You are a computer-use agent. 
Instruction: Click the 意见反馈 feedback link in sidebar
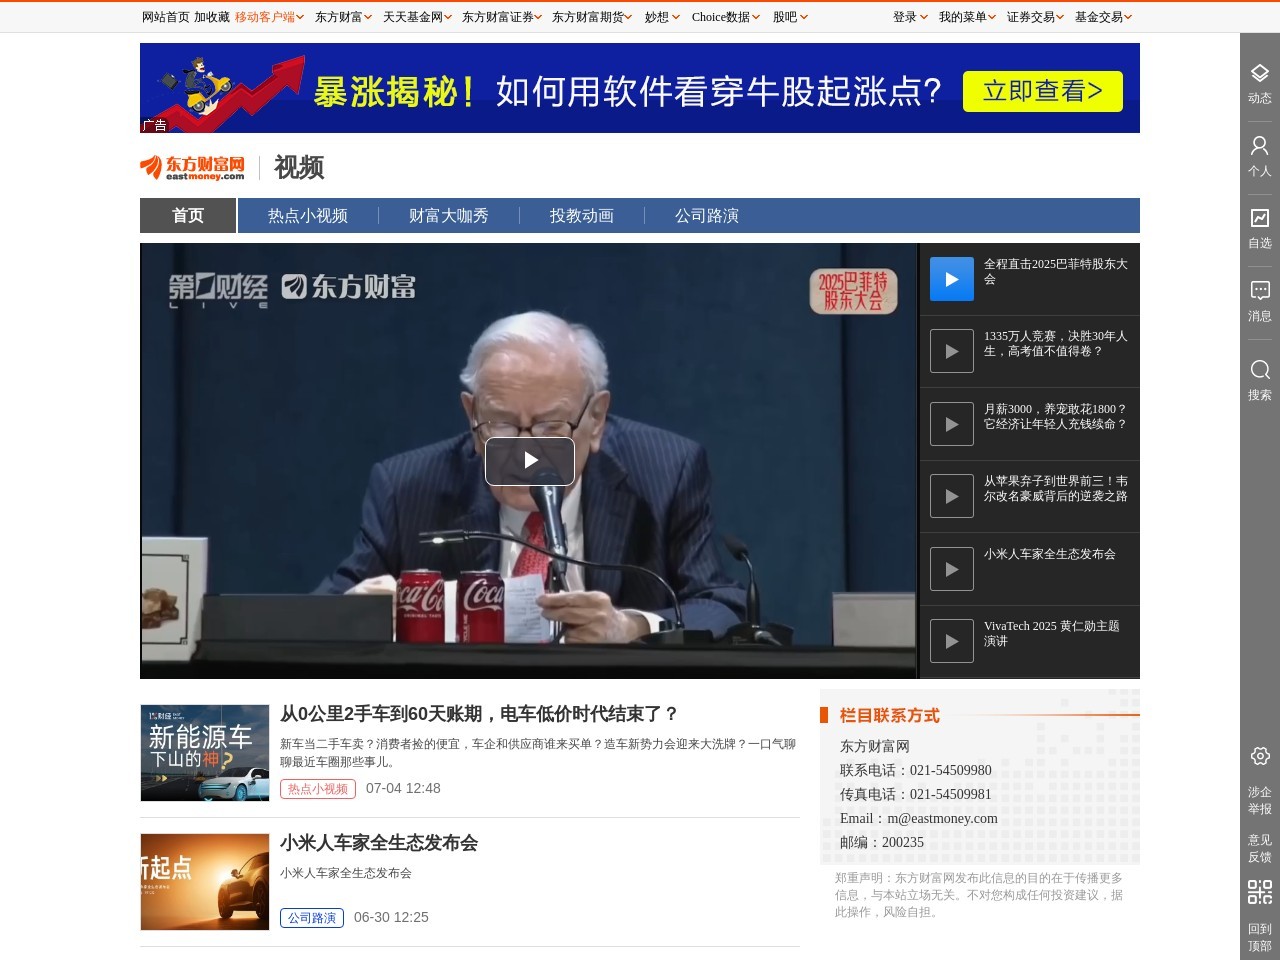[1260, 848]
